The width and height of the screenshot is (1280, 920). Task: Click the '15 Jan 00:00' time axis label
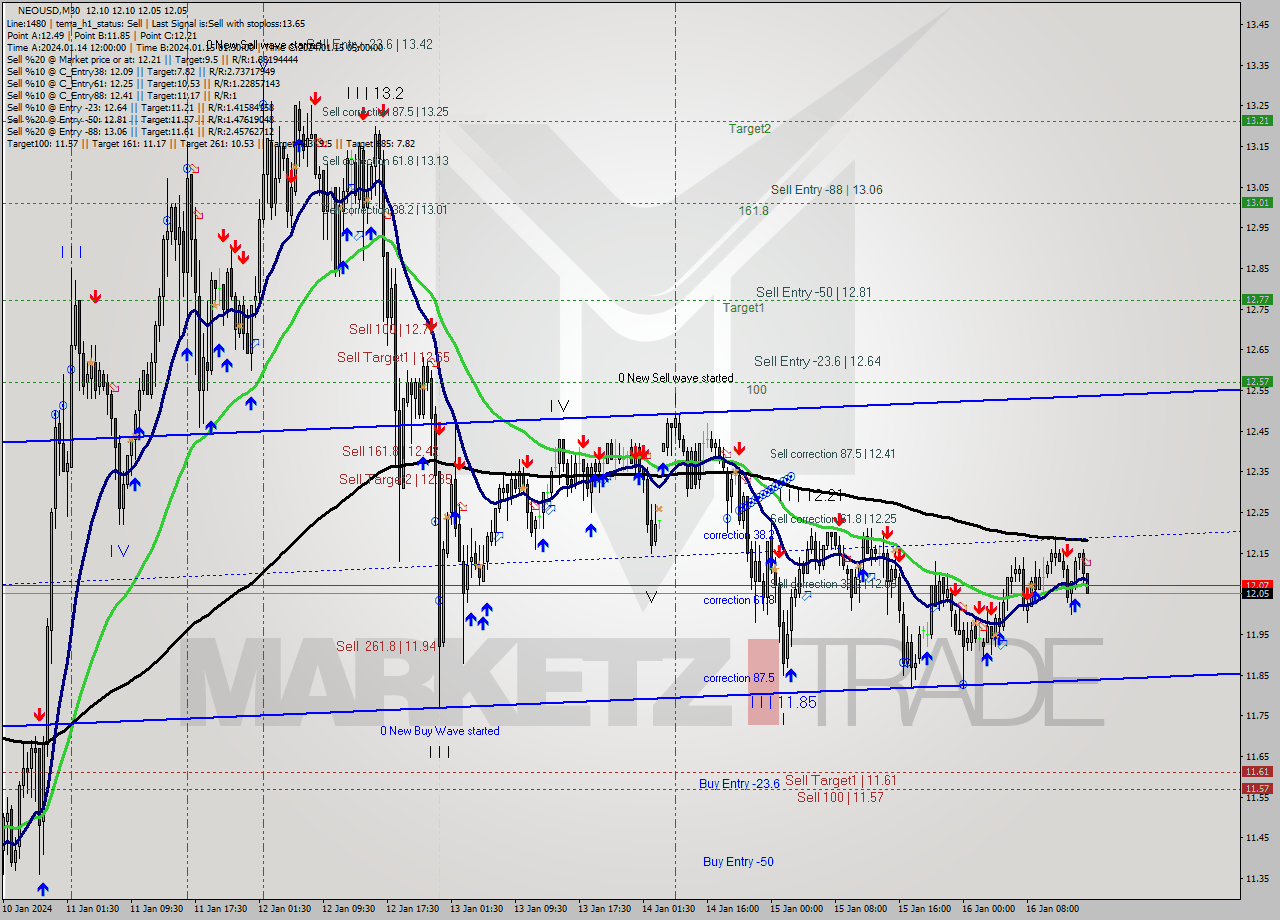tap(796, 909)
